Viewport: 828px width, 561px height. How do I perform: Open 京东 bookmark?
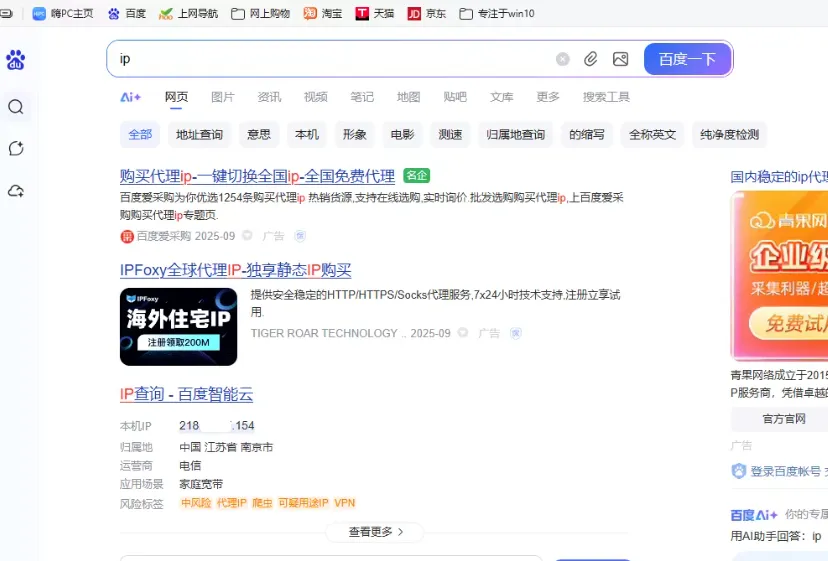pos(427,14)
